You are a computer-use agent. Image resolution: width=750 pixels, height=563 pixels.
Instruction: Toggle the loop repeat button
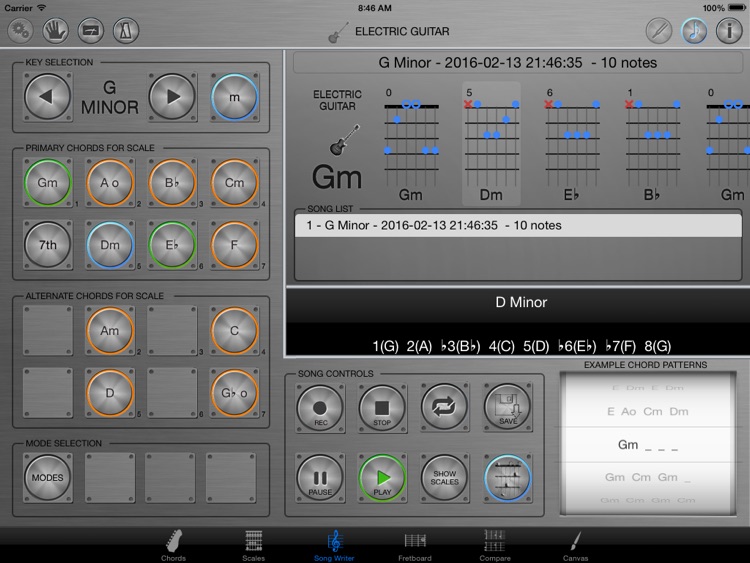pyautogui.click(x=444, y=408)
